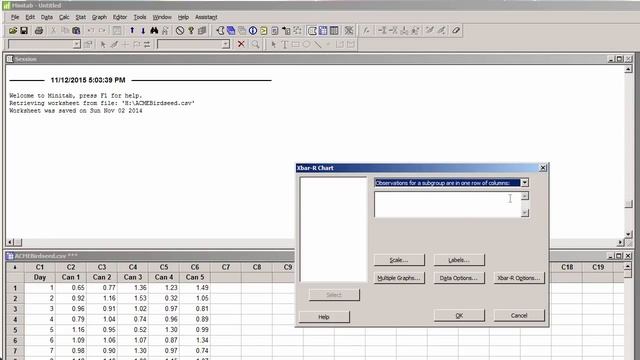Click the eraser icon at toolbar end
The image size is (640, 360).
tap(456, 31)
